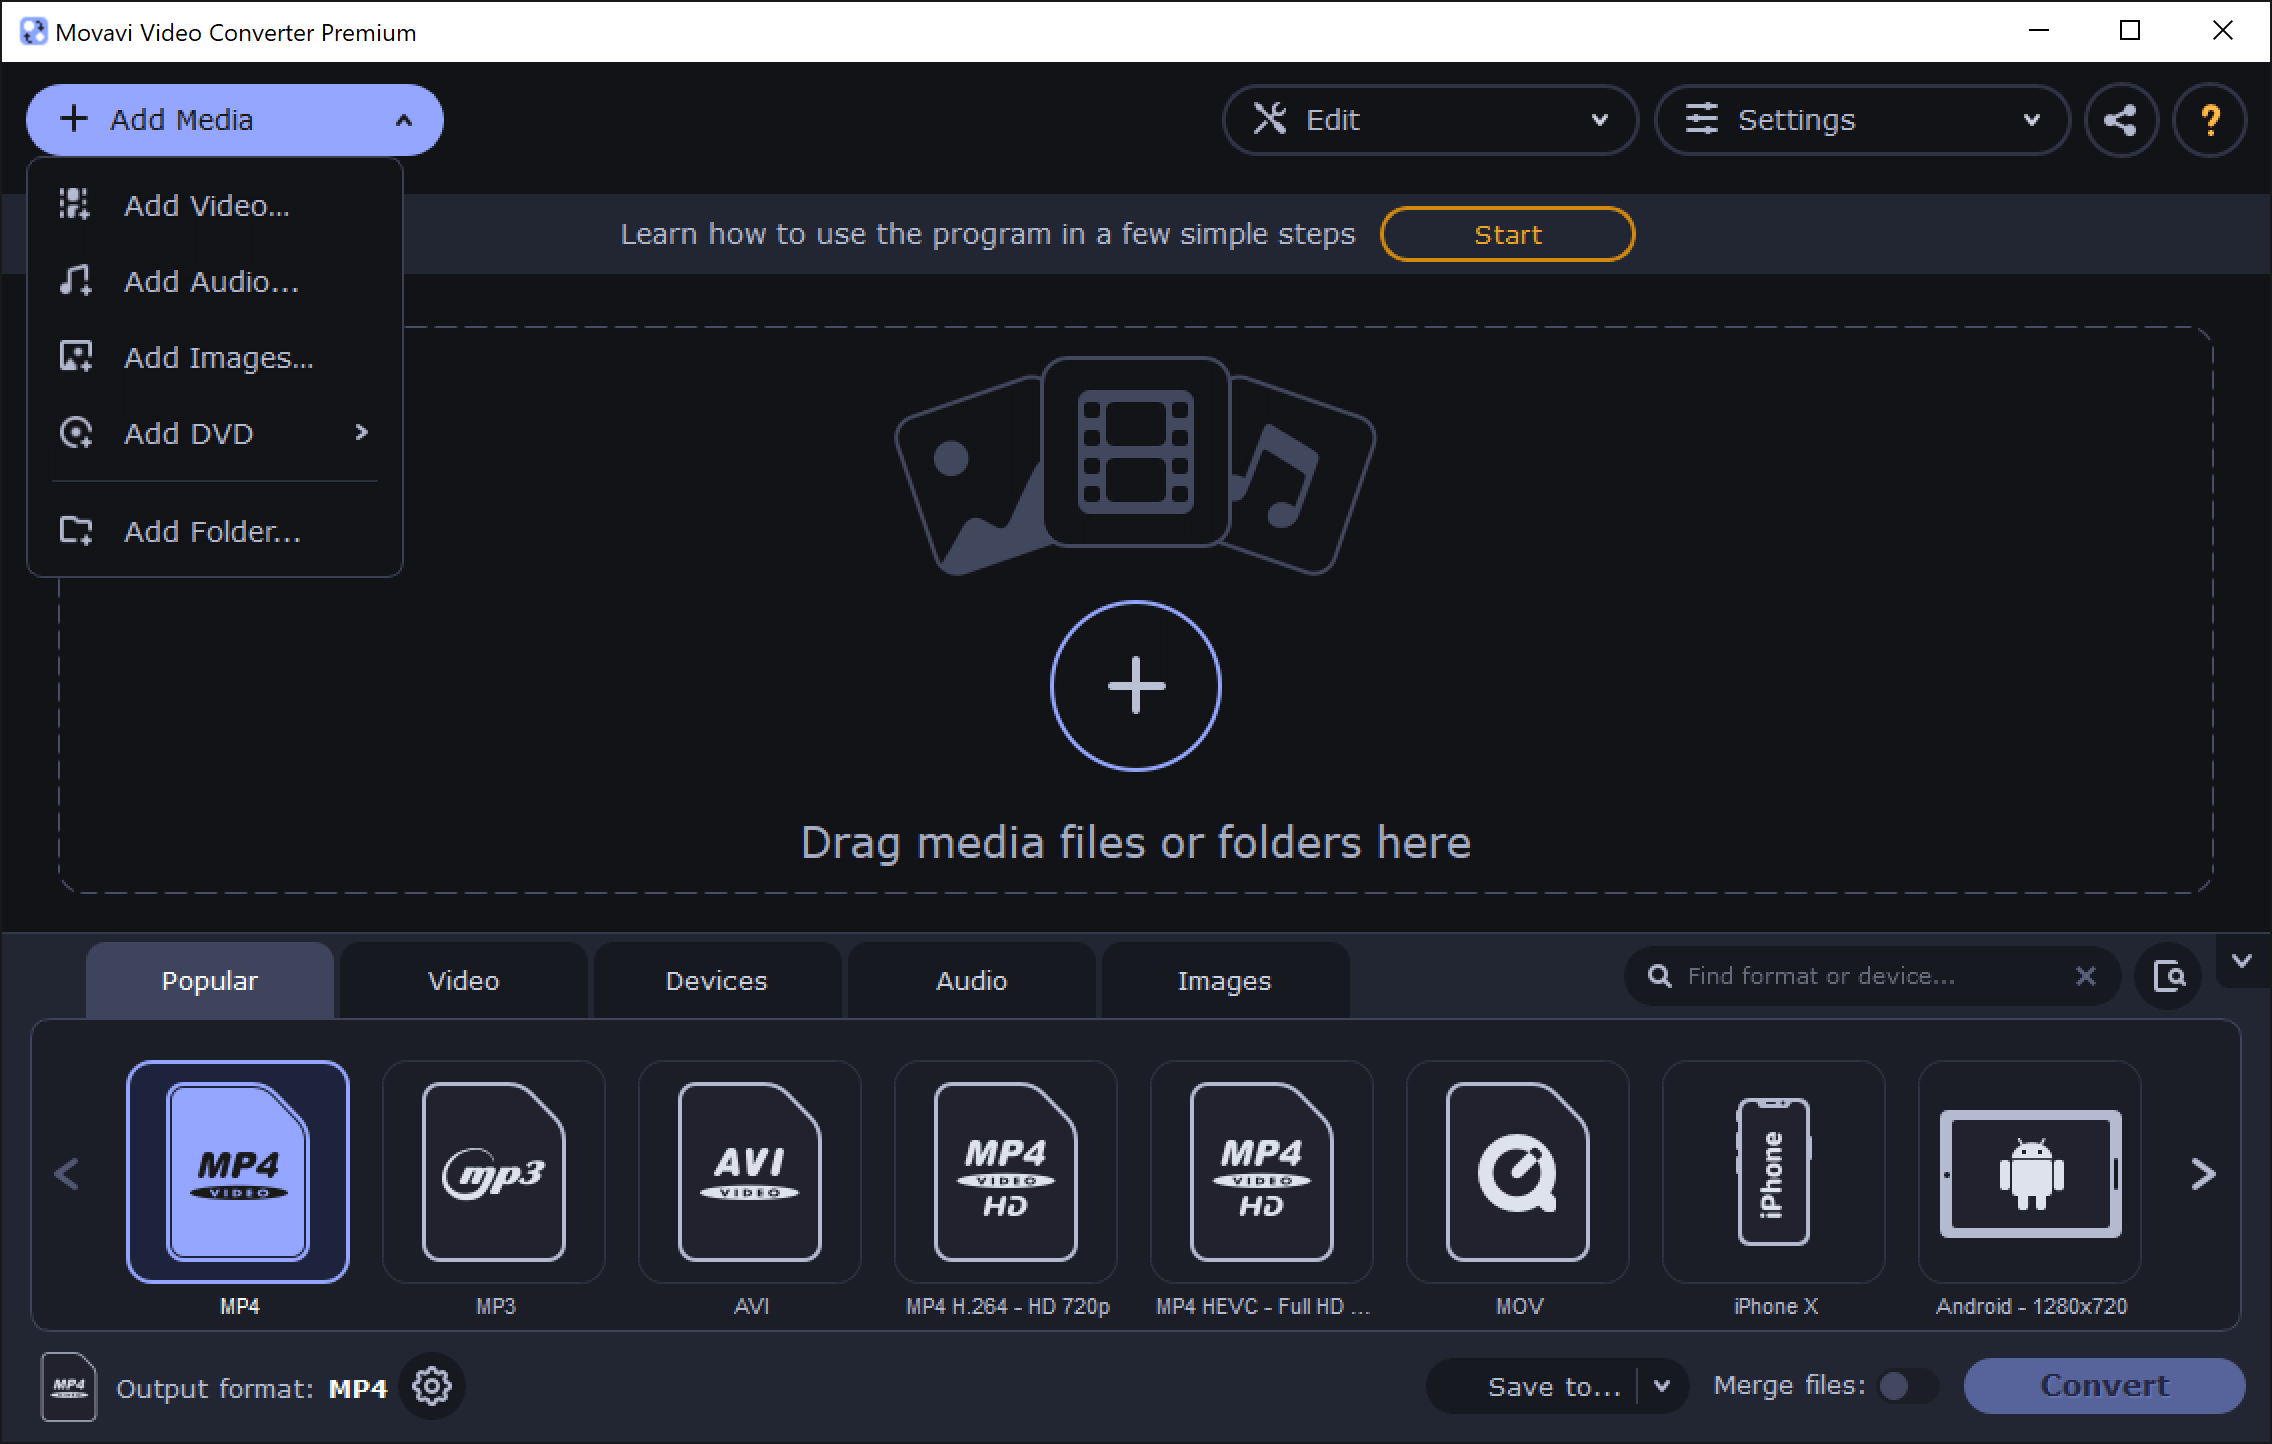2272x1444 pixels.
Task: Select the AVI video format preset
Action: (750, 1171)
